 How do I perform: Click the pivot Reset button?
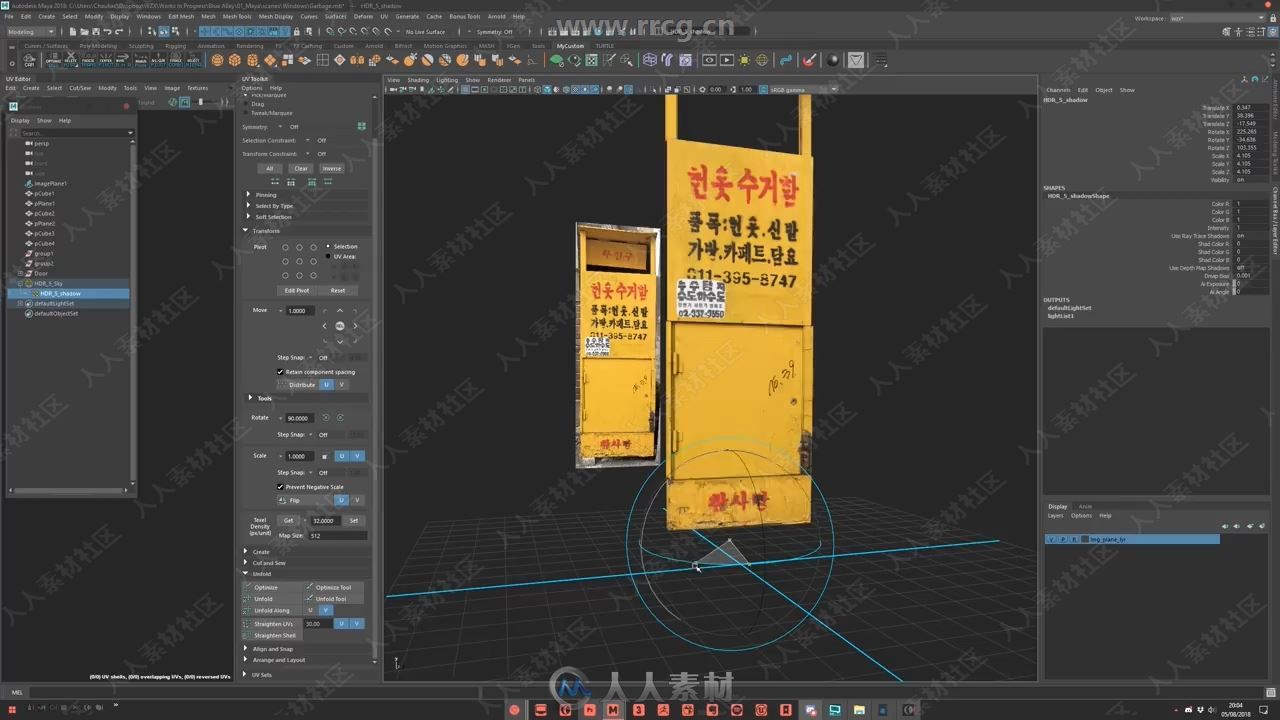pos(338,290)
